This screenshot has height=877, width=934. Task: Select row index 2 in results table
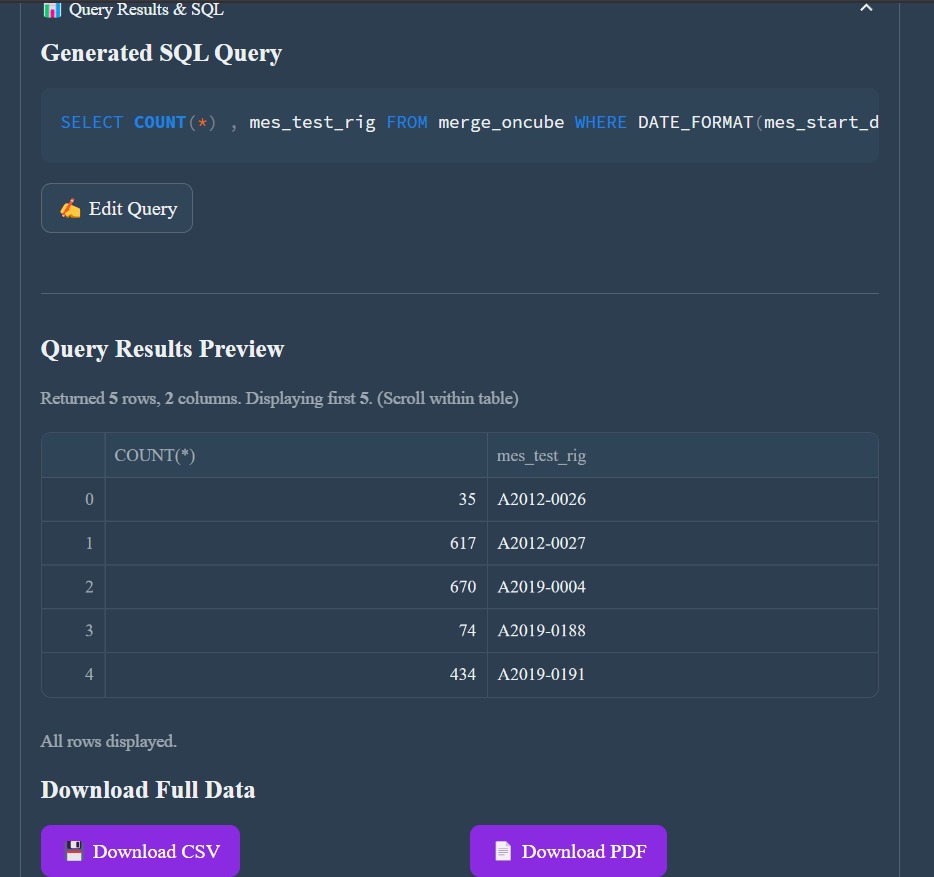(89, 587)
